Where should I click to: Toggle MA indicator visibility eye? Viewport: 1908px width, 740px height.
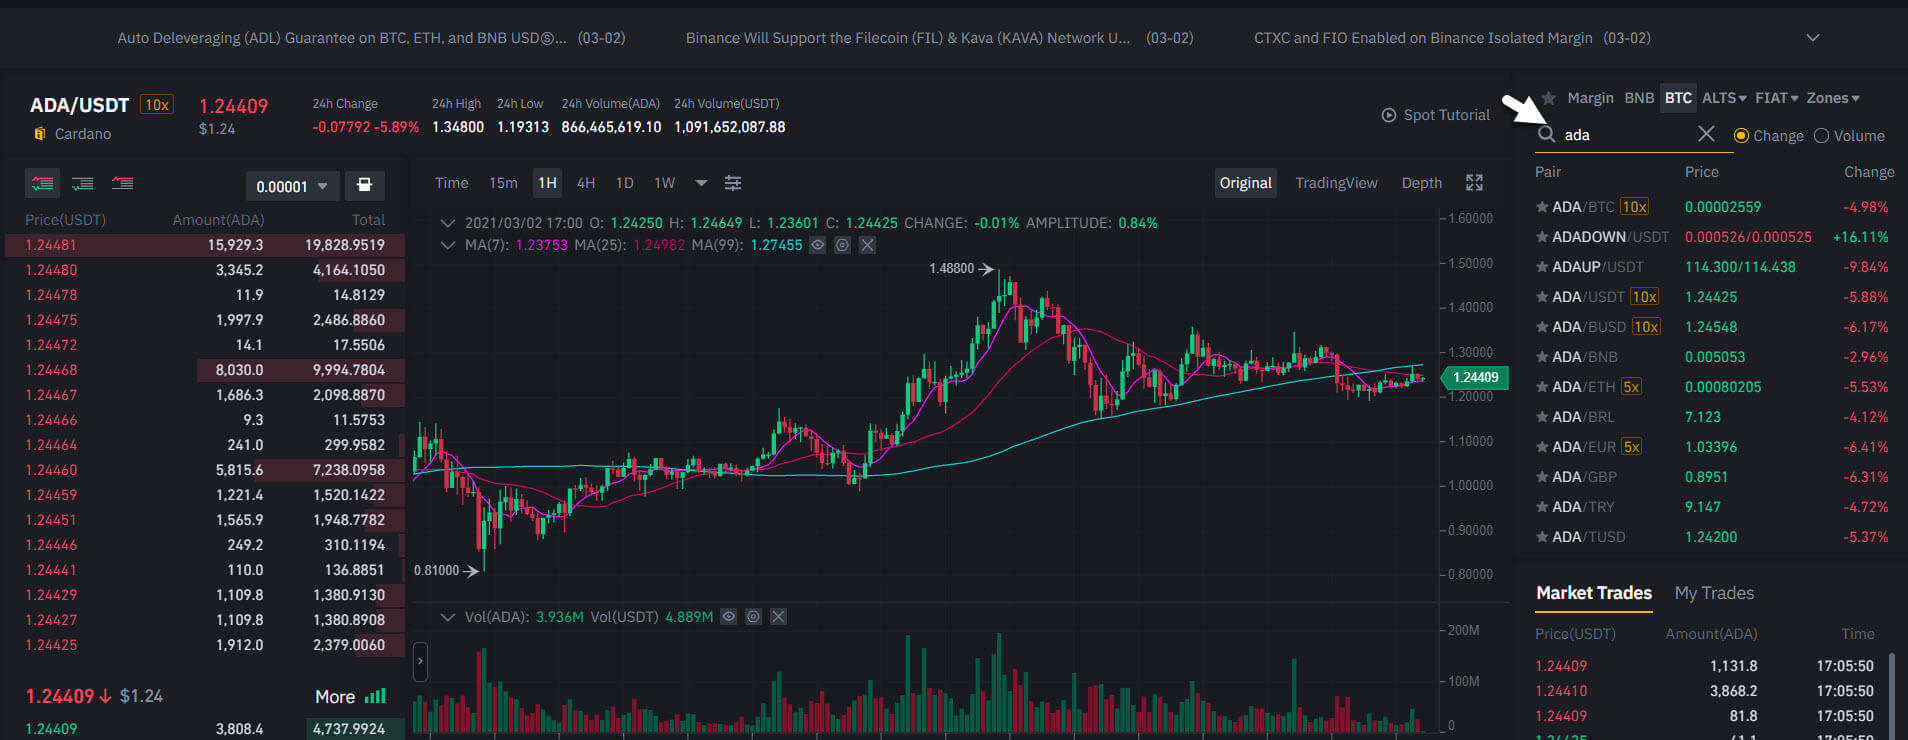[817, 245]
